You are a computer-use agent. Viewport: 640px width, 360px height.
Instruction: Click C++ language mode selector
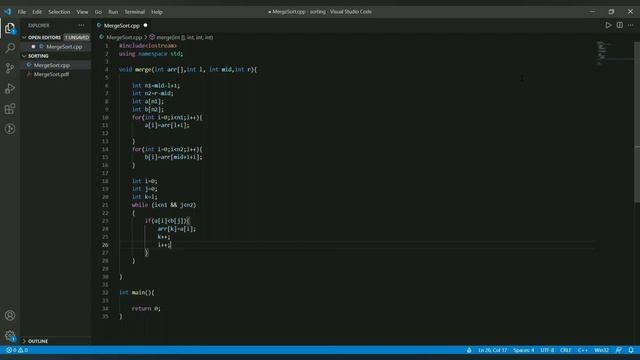pos(582,350)
